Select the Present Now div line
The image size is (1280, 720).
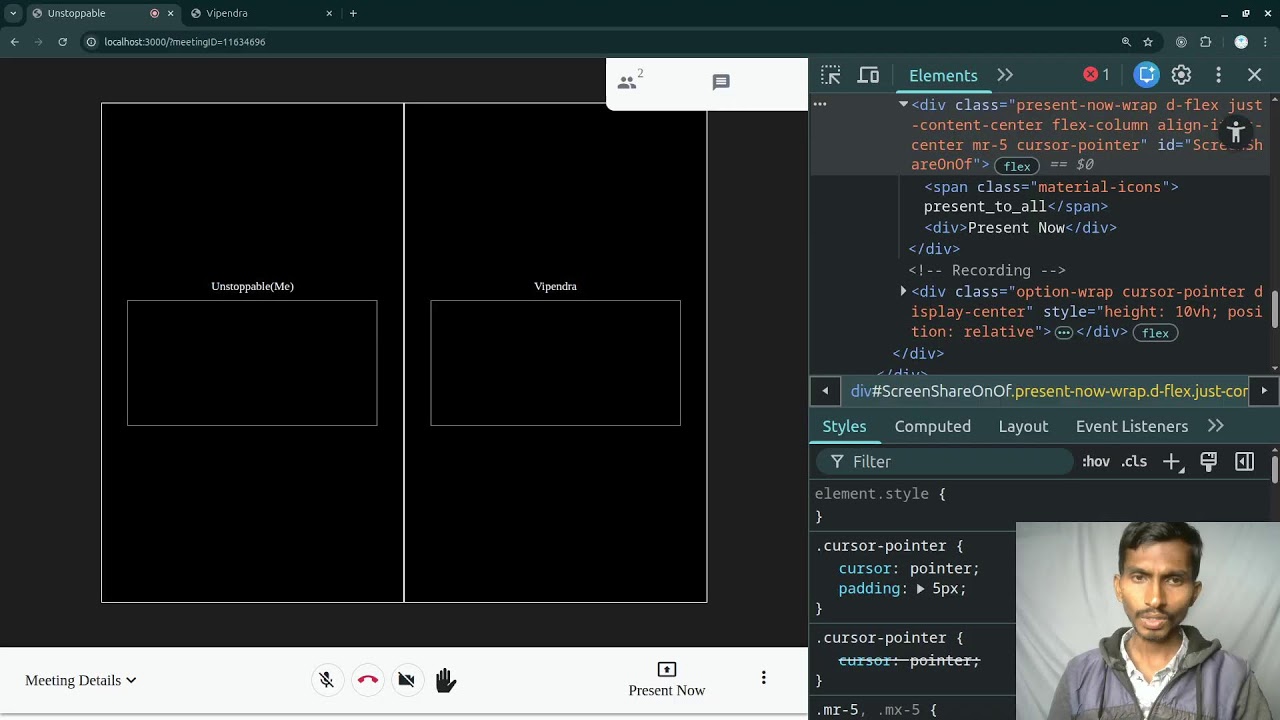pos(1020,228)
